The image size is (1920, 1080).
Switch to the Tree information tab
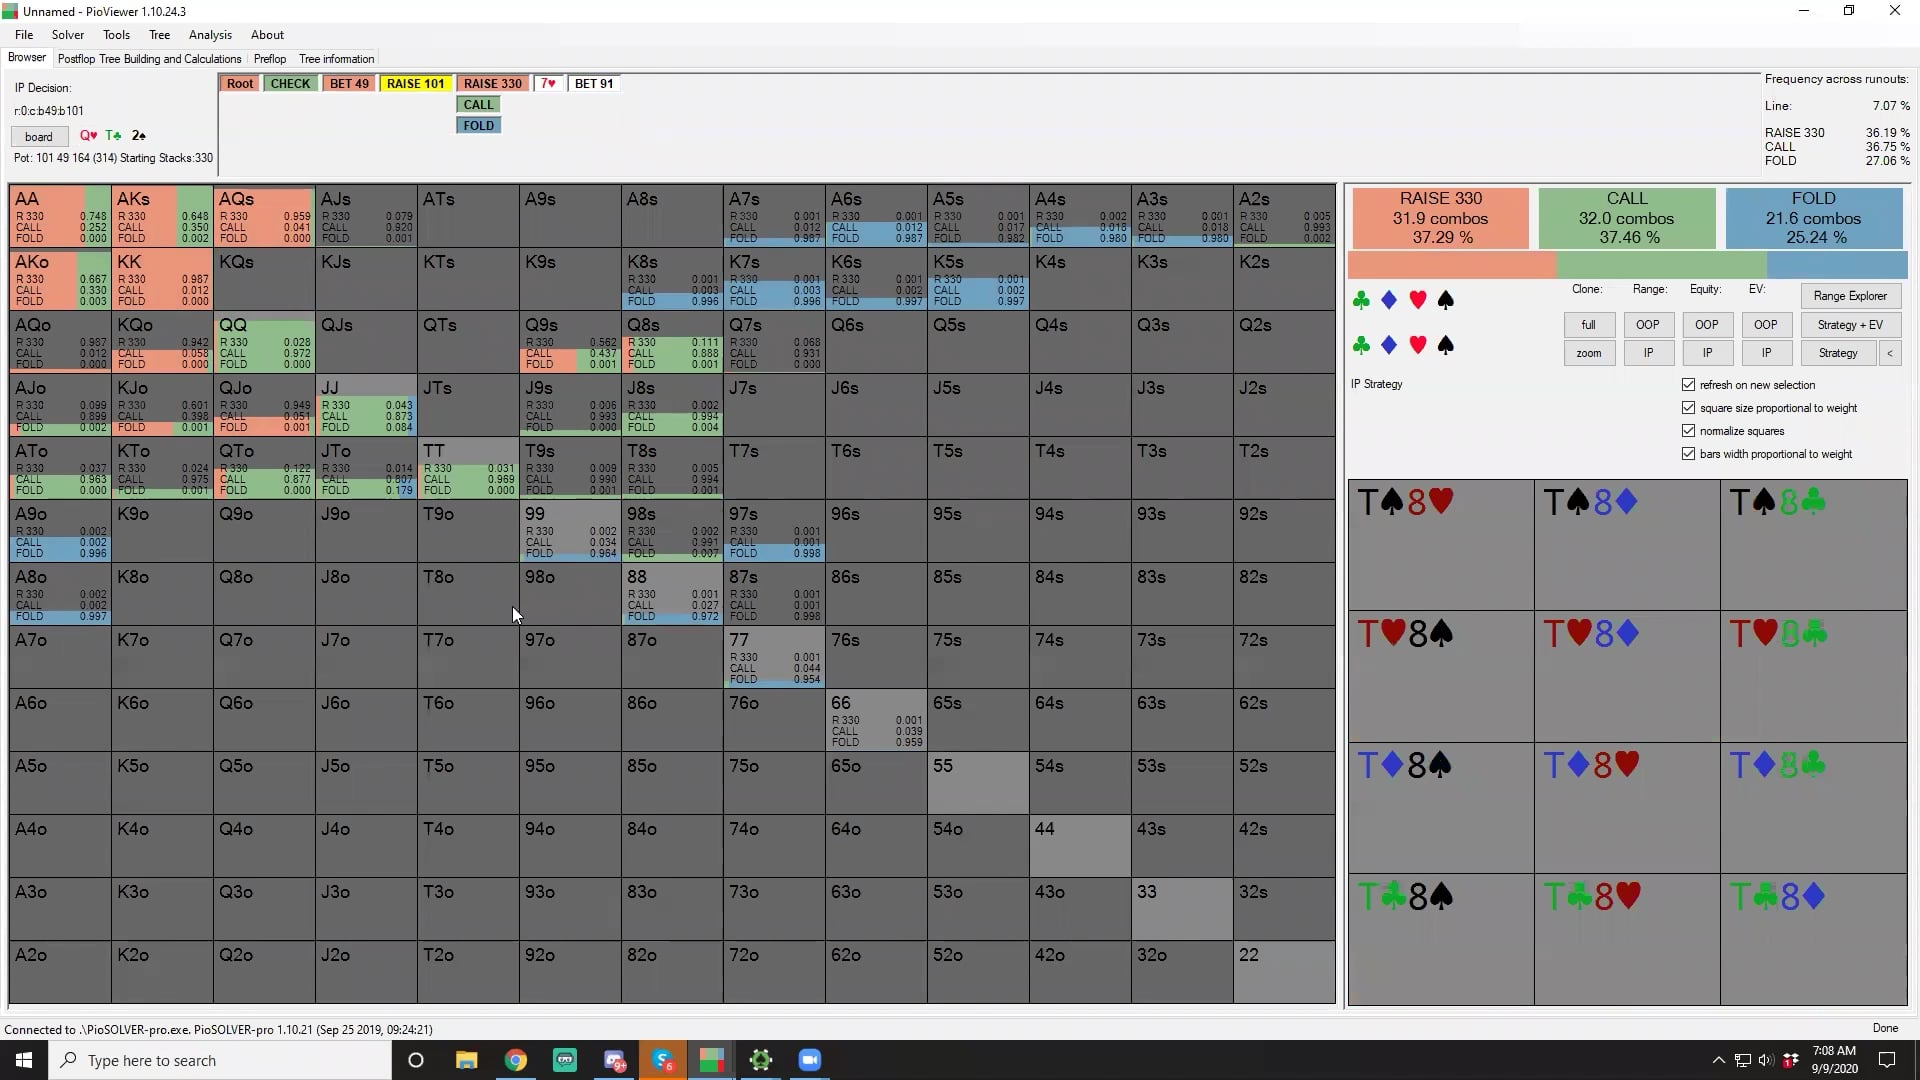(336, 59)
